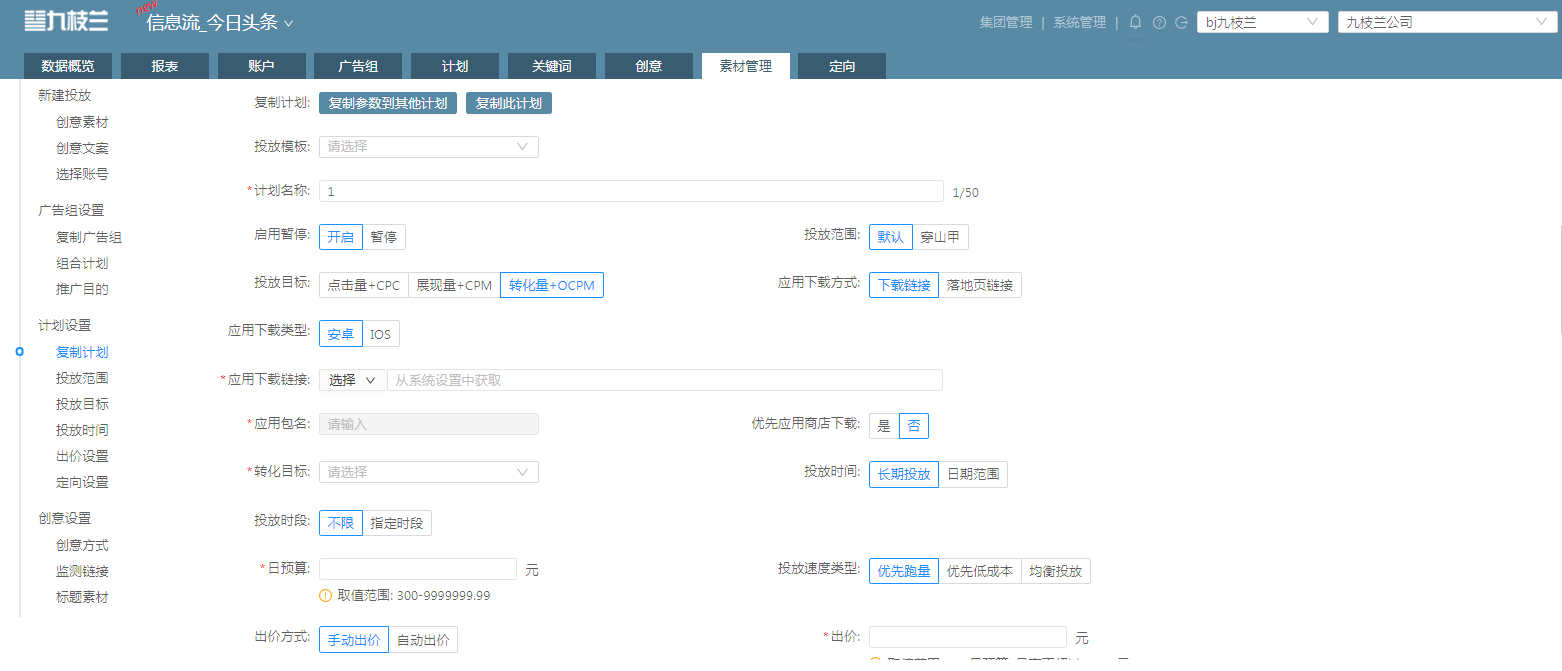Select 穿山甲 for 投放范围
Image resolution: width=1562 pixels, height=671 pixels.
coord(940,237)
